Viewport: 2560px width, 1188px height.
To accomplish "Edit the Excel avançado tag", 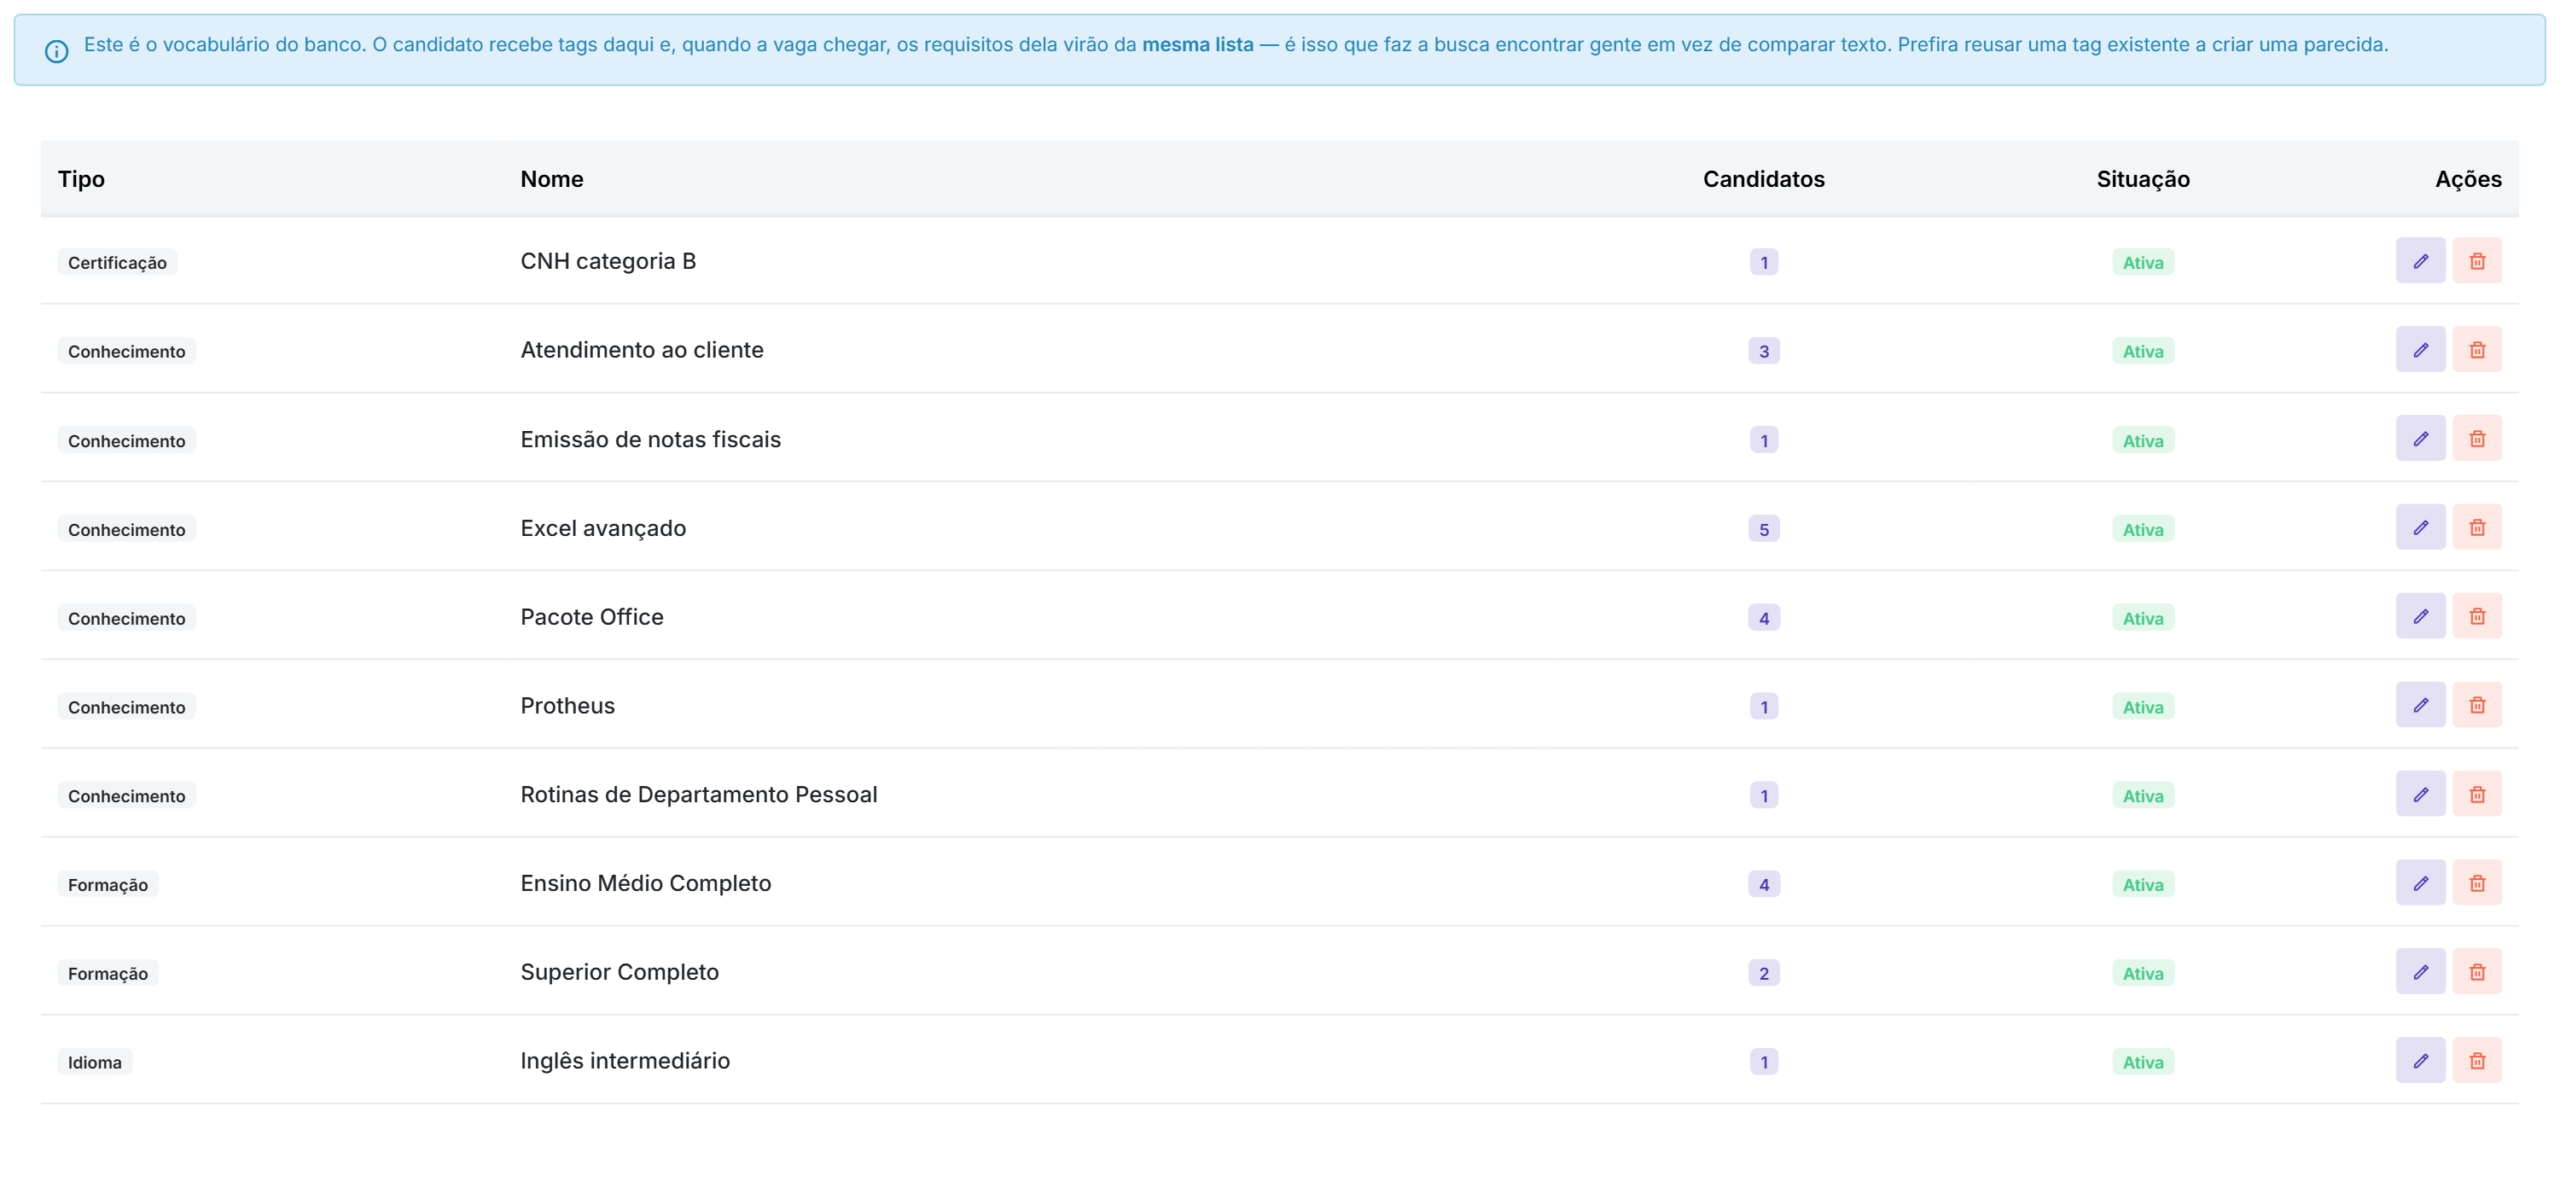I will click(2420, 528).
